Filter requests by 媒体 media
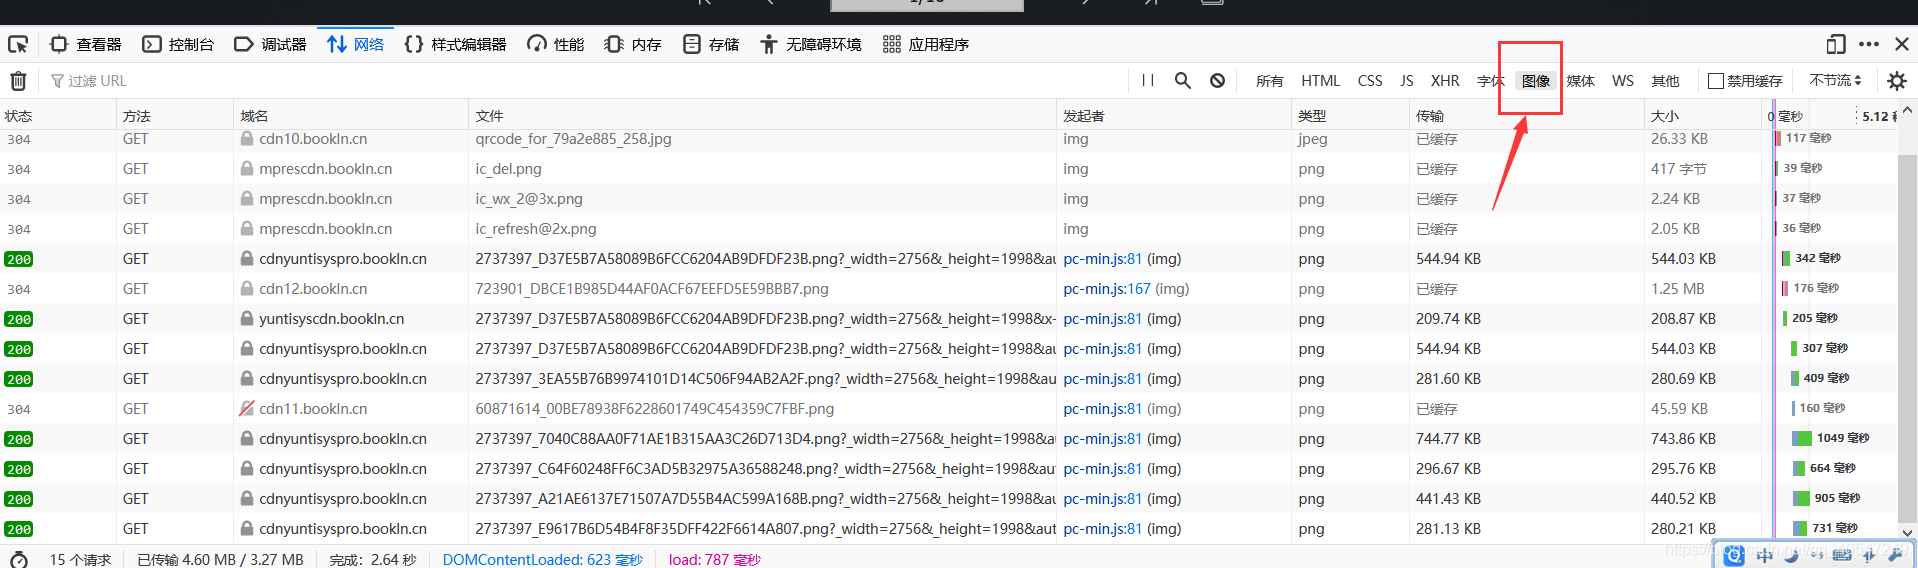The width and height of the screenshot is (1918, 568). tap(1581, 81)
